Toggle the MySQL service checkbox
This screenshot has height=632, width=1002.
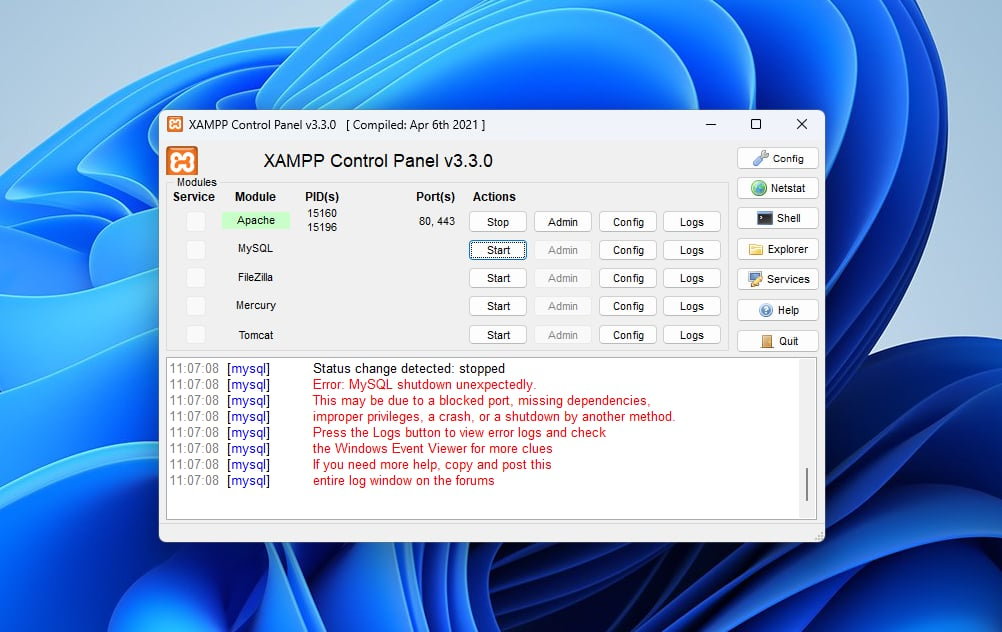[196, 250]
